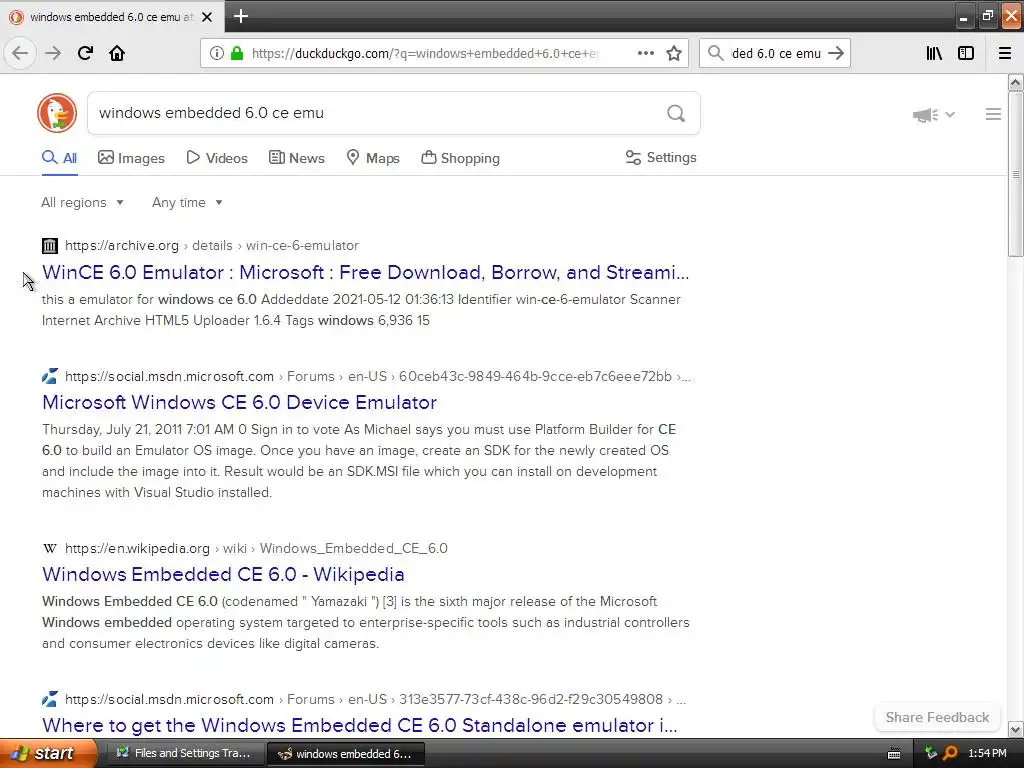Click the orange magnifier tray icon
The image size is (1024, 768).
950,754
